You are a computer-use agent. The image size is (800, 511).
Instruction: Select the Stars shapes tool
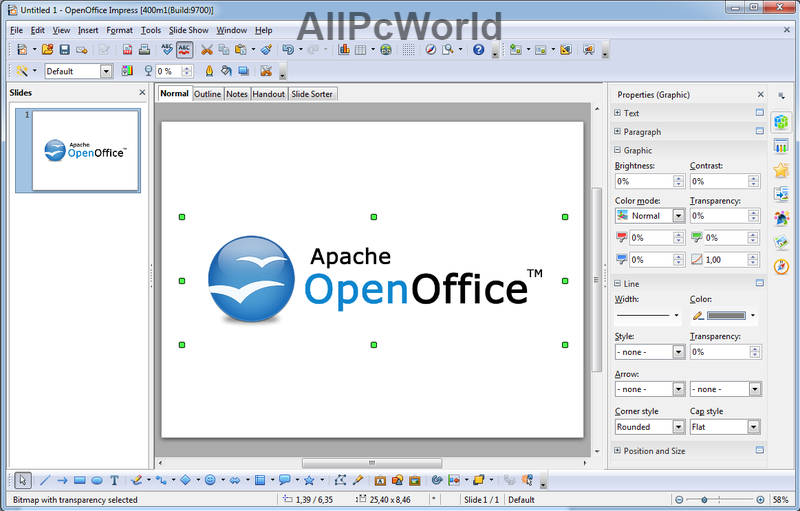pos(309,480)
